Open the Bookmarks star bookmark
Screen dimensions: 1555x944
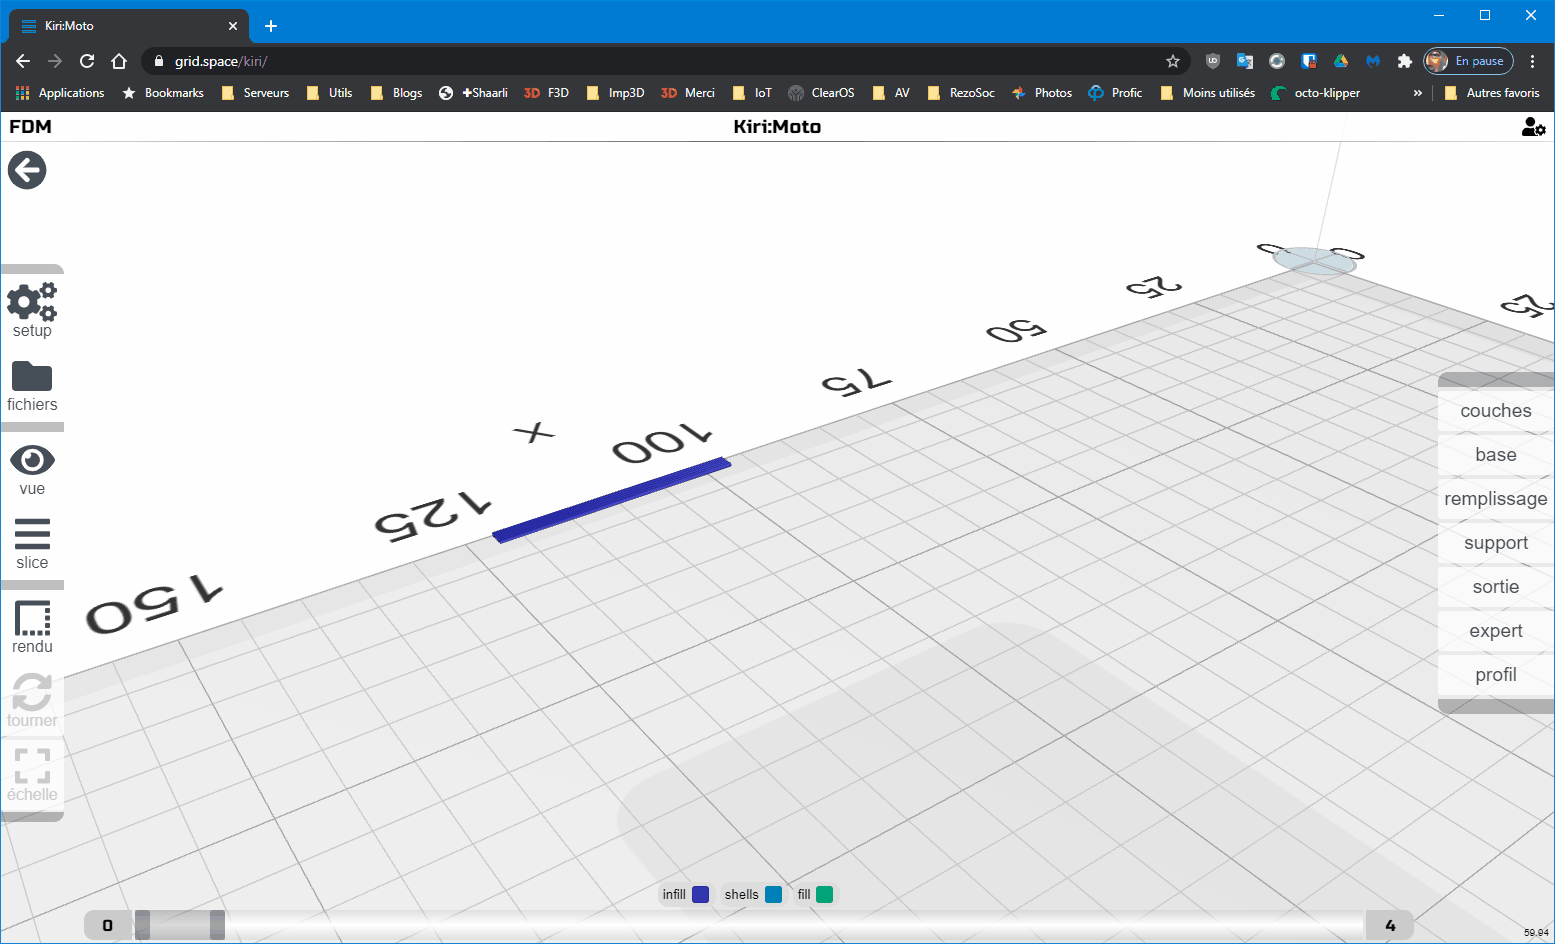(x=163, y=93)
